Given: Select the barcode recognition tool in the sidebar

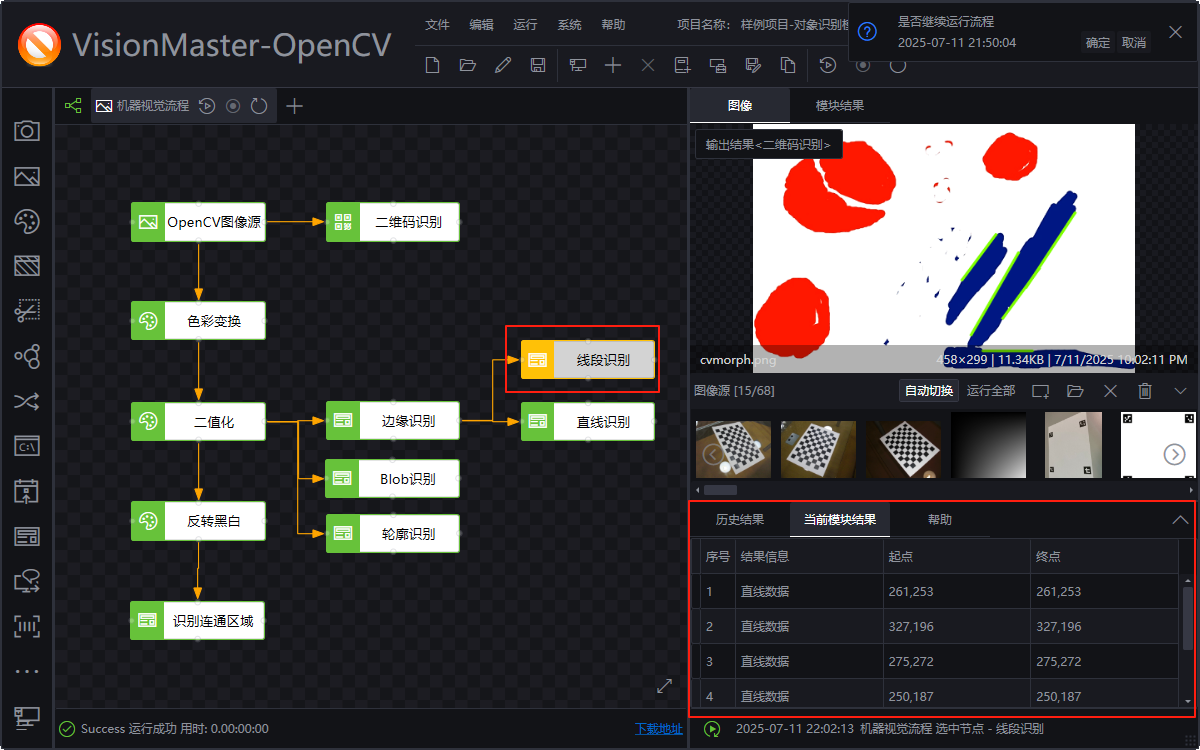Looking at the screenshot, I should (x=26, y=626).
